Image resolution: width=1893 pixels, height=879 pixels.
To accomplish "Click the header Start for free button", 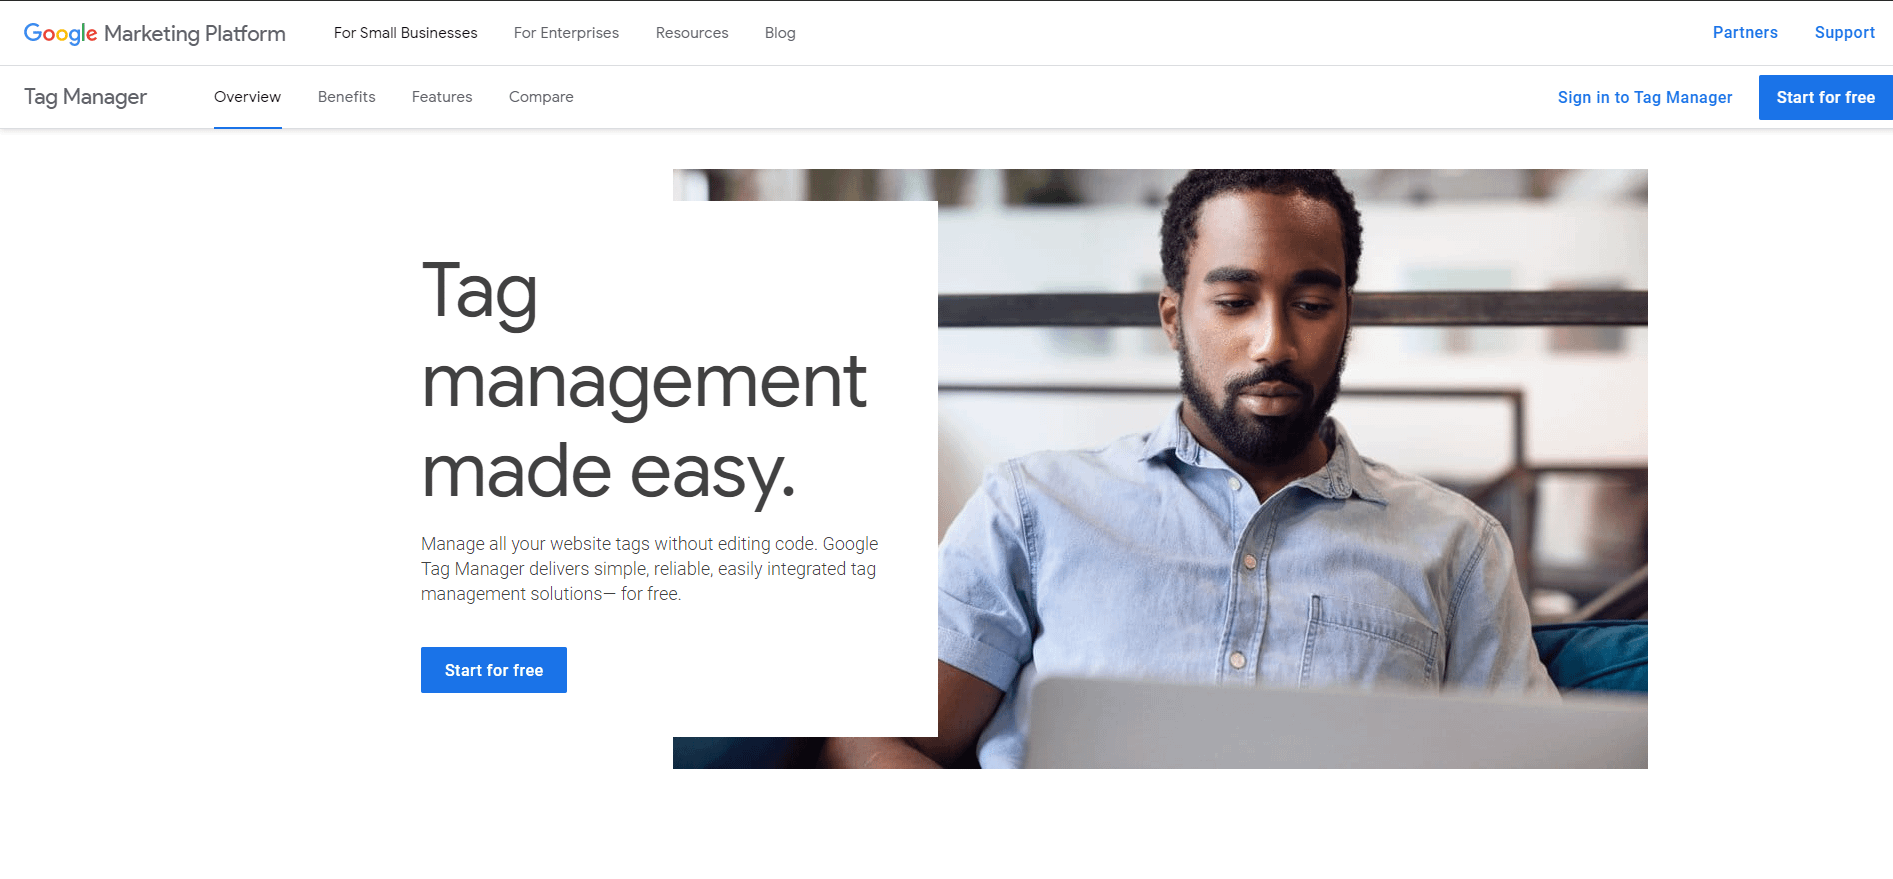I will point(1825,97).
